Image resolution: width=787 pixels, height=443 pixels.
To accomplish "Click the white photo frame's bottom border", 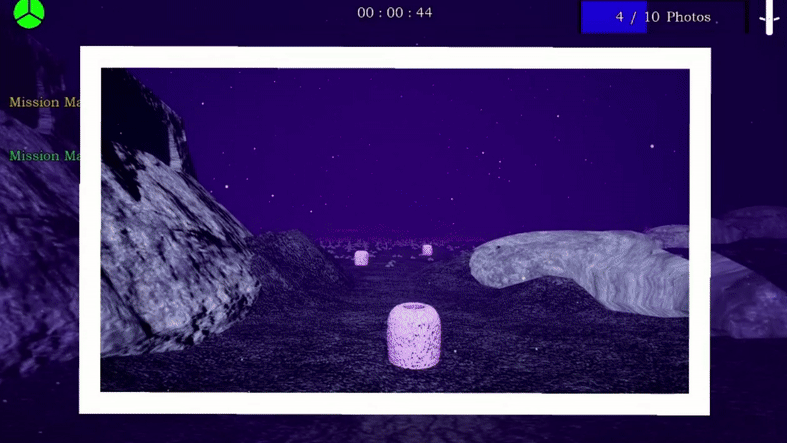I will coord(395,404).
